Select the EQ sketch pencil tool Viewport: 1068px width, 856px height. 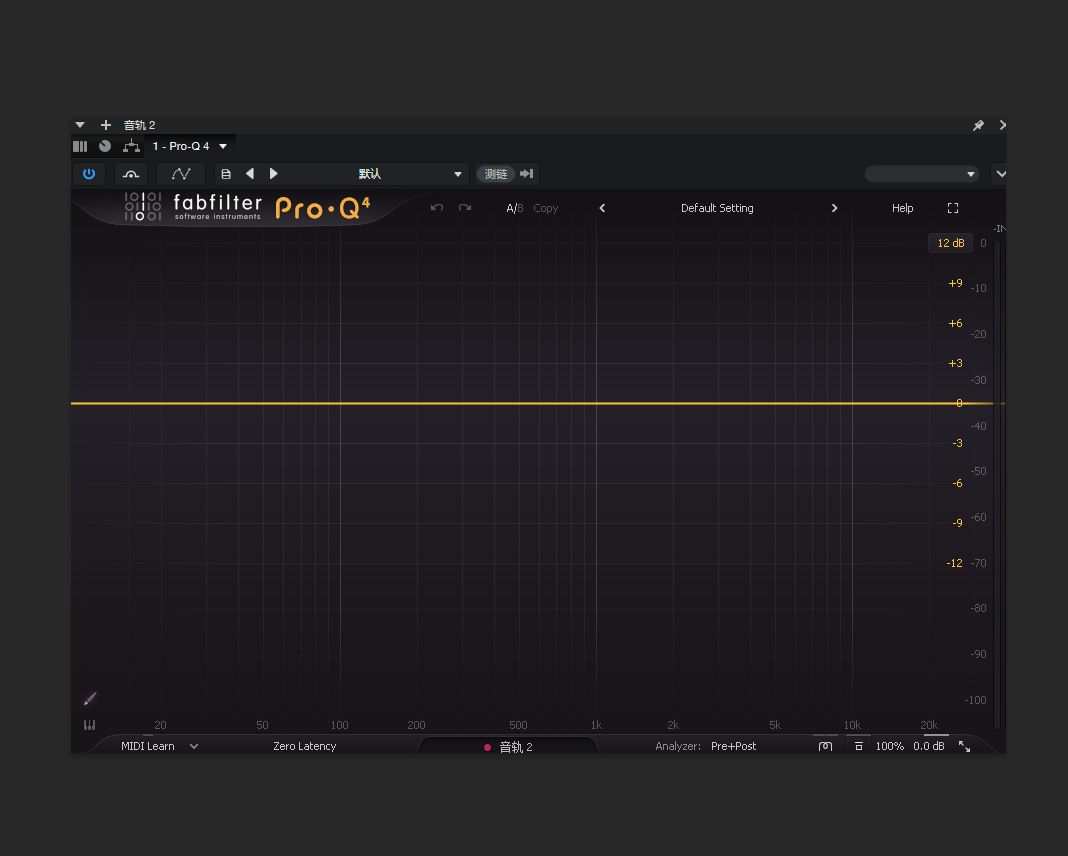click(90, 699)
